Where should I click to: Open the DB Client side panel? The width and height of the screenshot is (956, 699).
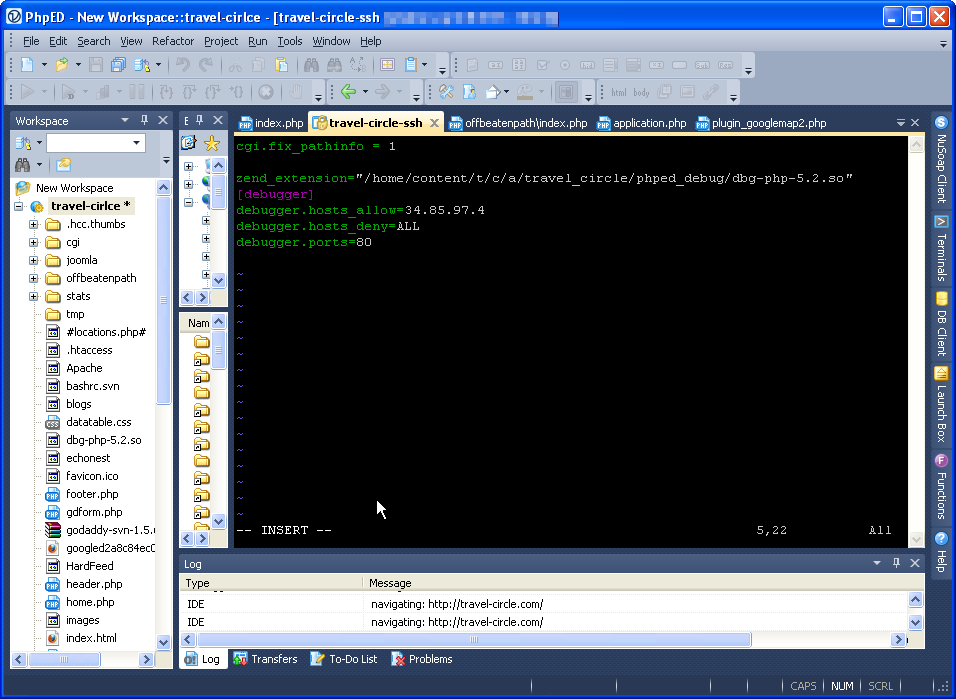tap(941, 325)
